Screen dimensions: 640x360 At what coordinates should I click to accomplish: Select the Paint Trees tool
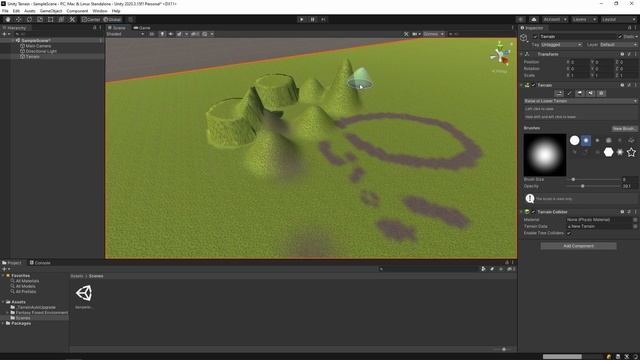coord(580,93)
